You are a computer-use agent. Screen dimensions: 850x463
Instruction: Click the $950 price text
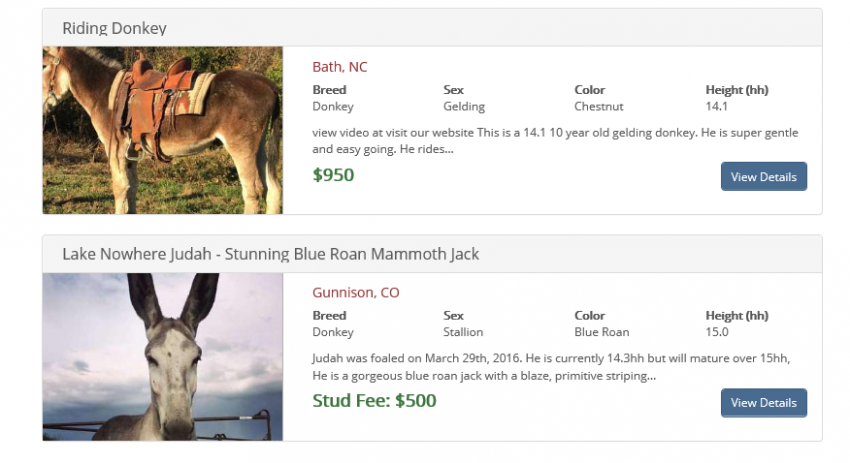pyautogui.click(x=333, y=175)
